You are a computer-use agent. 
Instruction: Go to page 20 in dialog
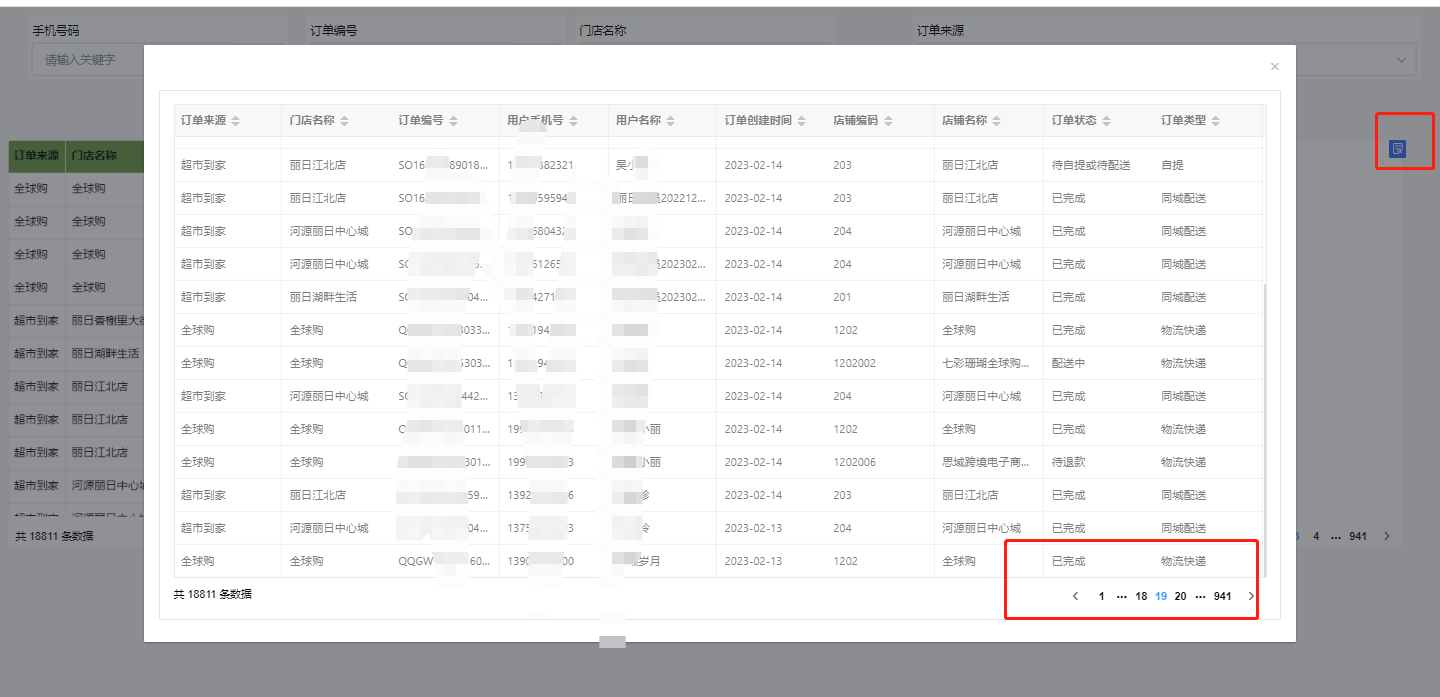point(1180,596)
